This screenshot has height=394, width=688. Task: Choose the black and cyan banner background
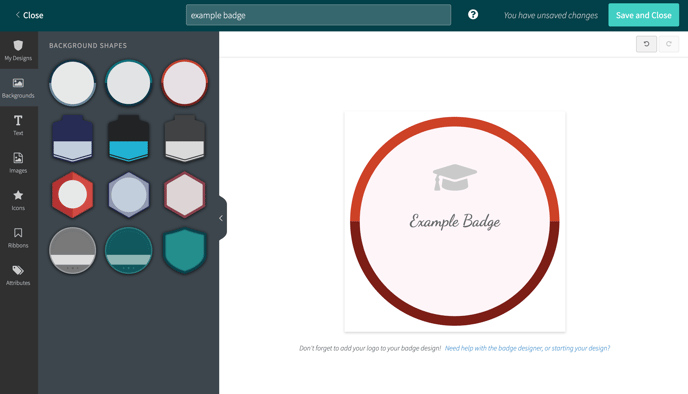[x=129, y=138]
